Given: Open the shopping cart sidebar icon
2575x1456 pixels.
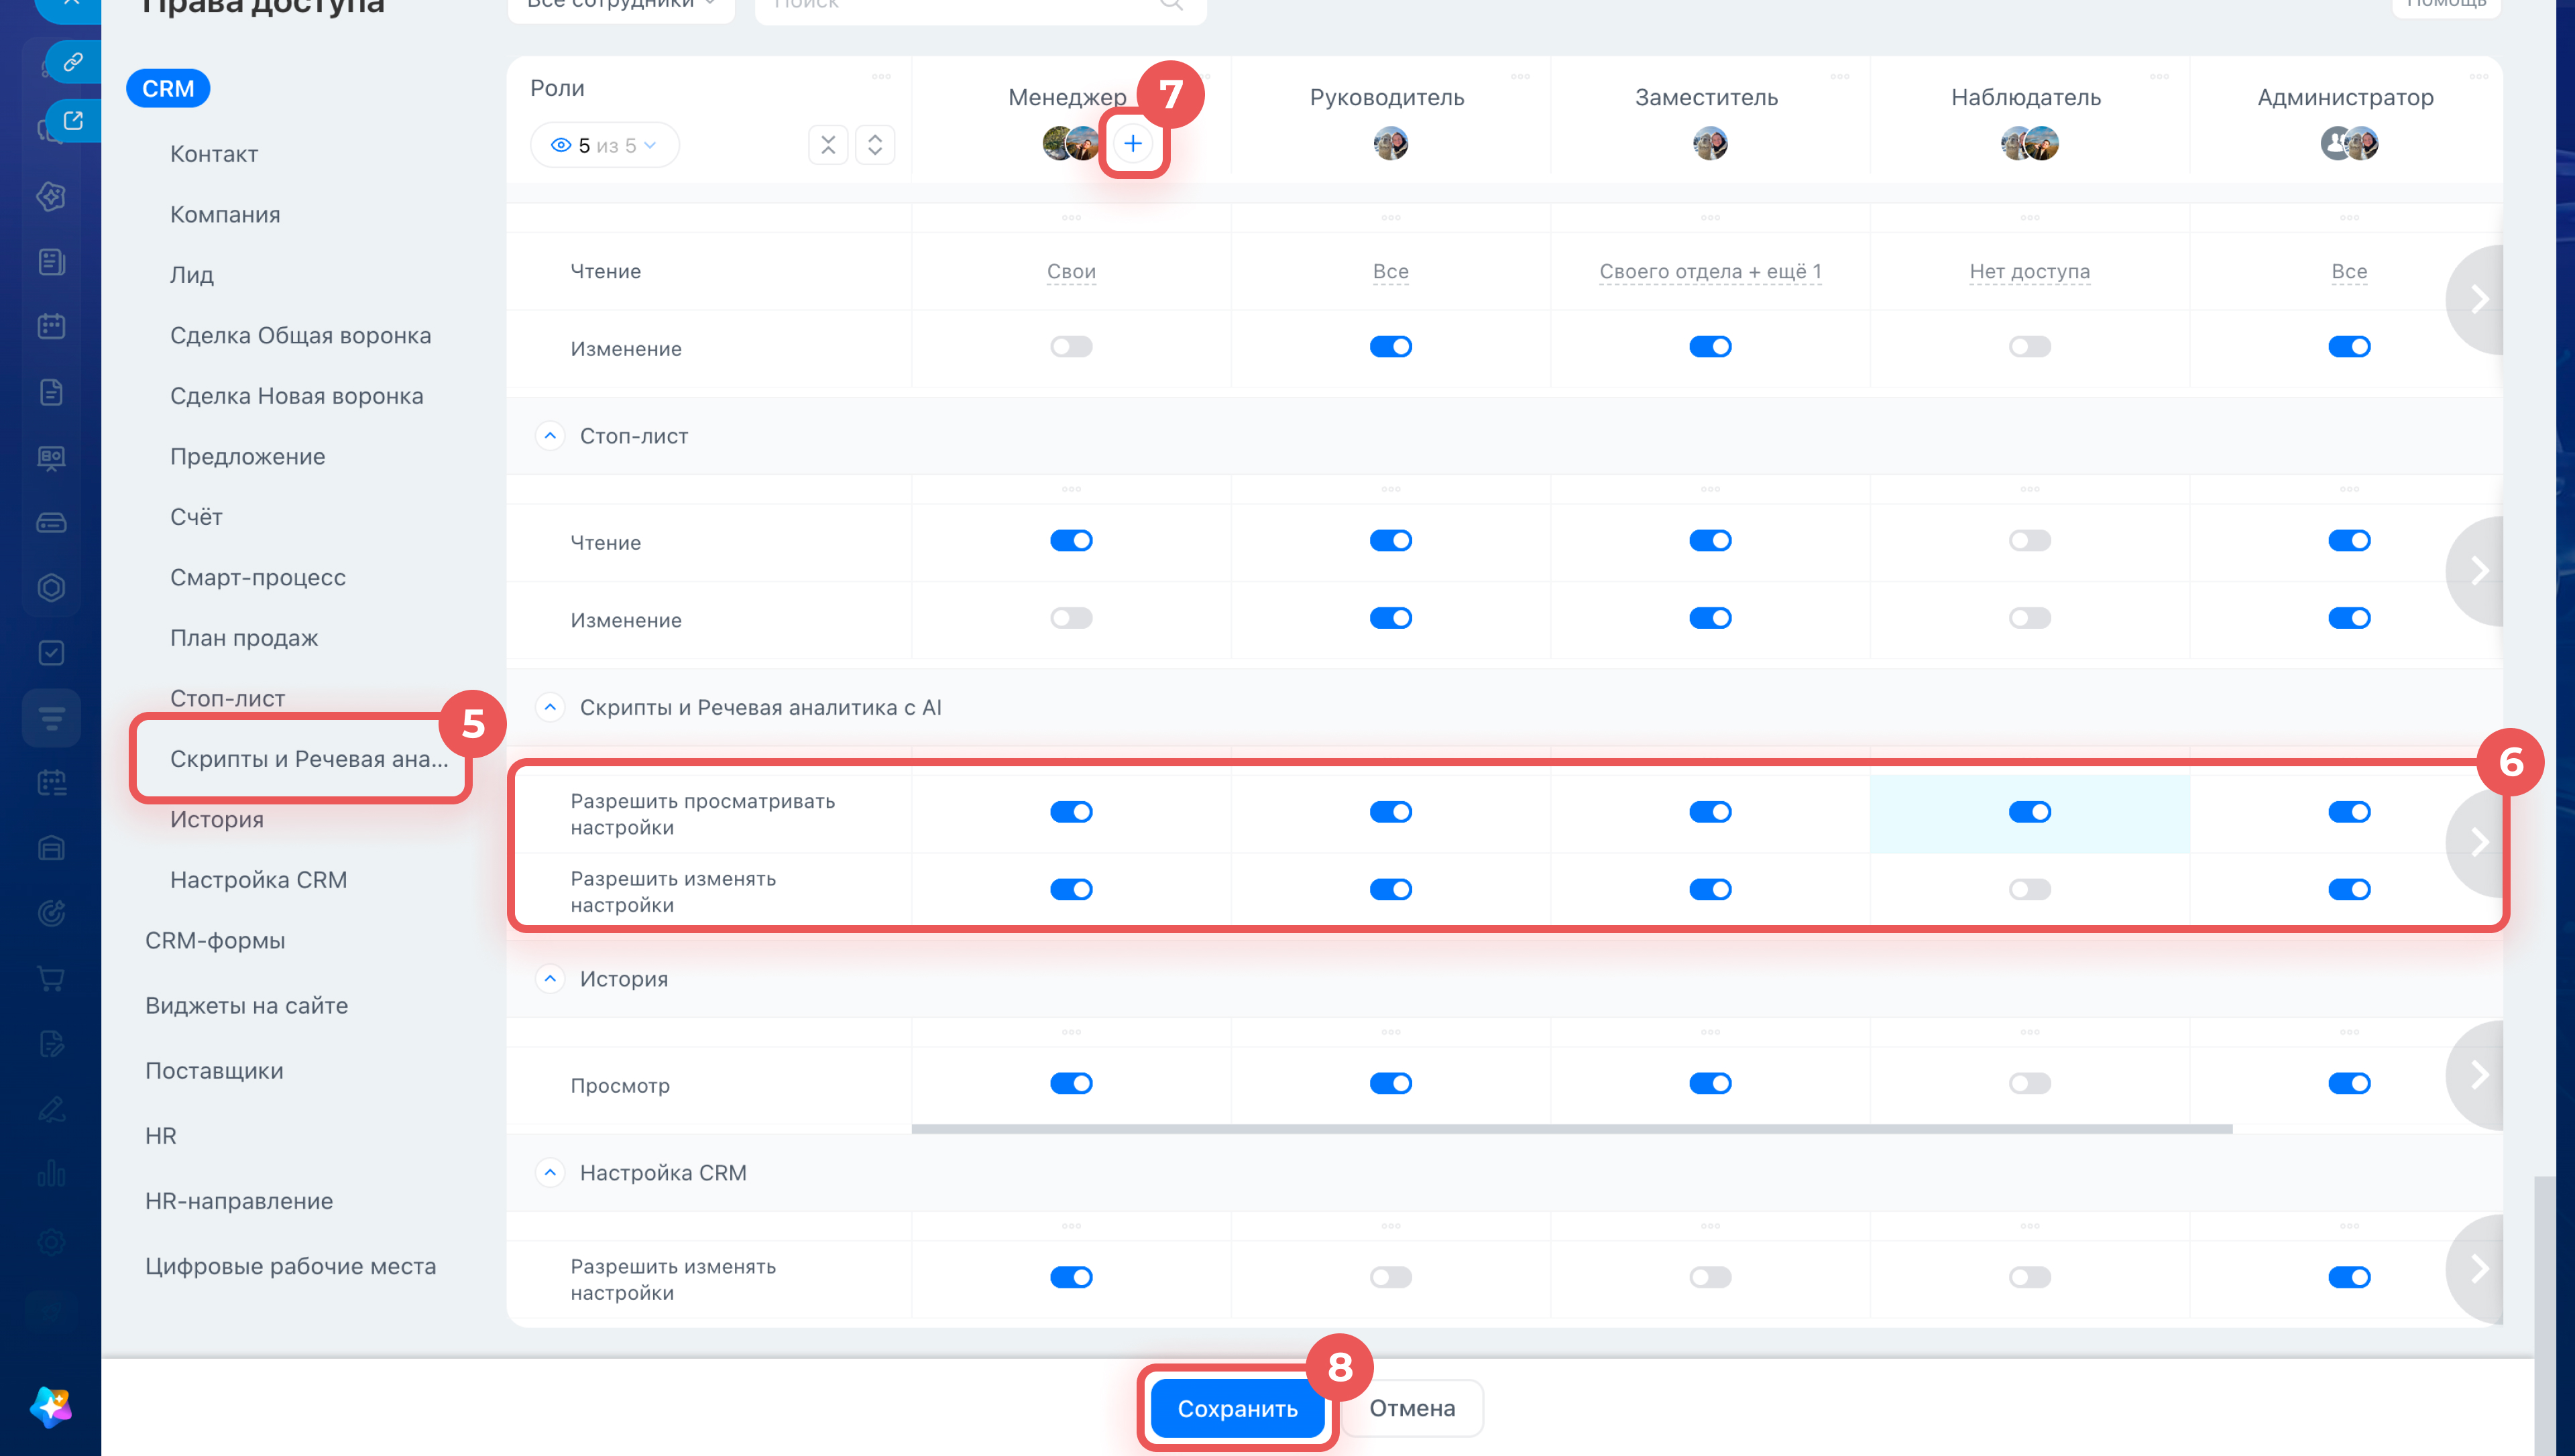Looking at the screenshot, I should pos(51,978).
